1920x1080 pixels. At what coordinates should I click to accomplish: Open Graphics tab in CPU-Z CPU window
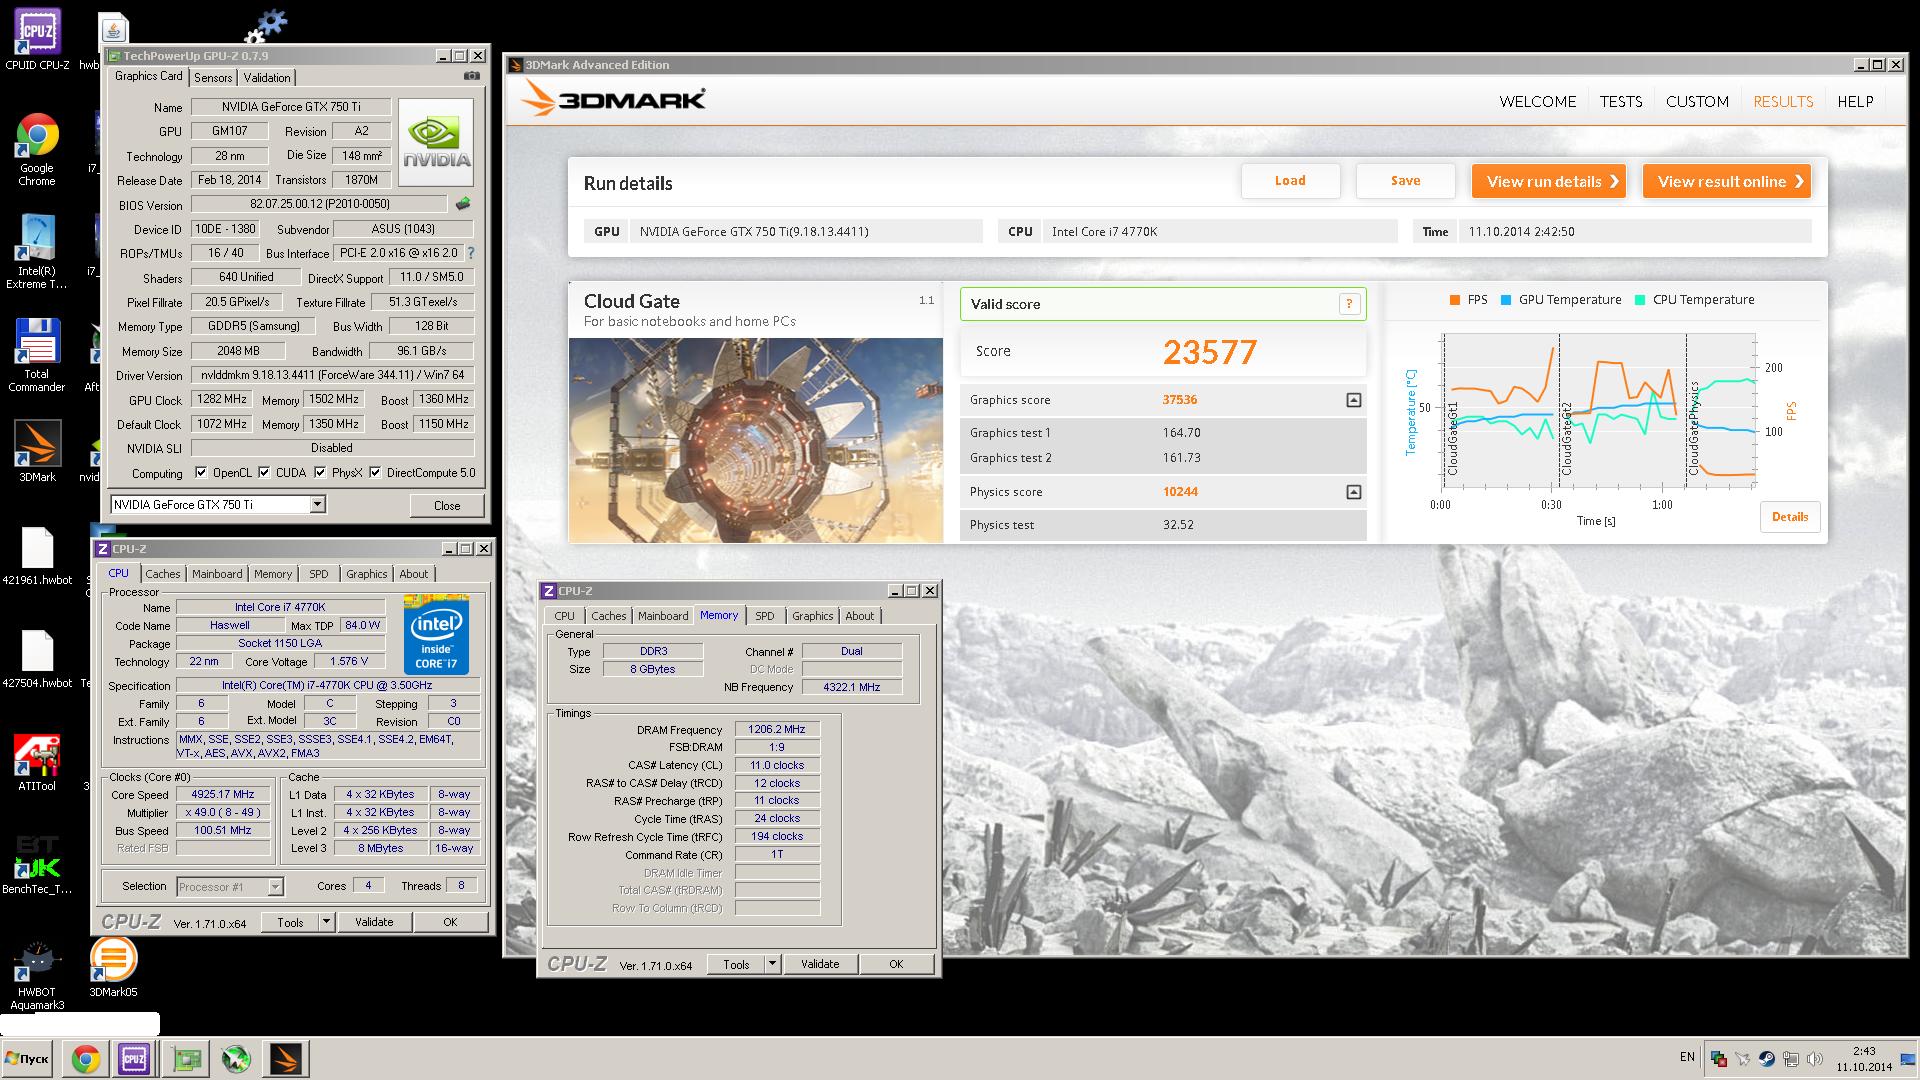pyautogui.click(x=366, y=574)
